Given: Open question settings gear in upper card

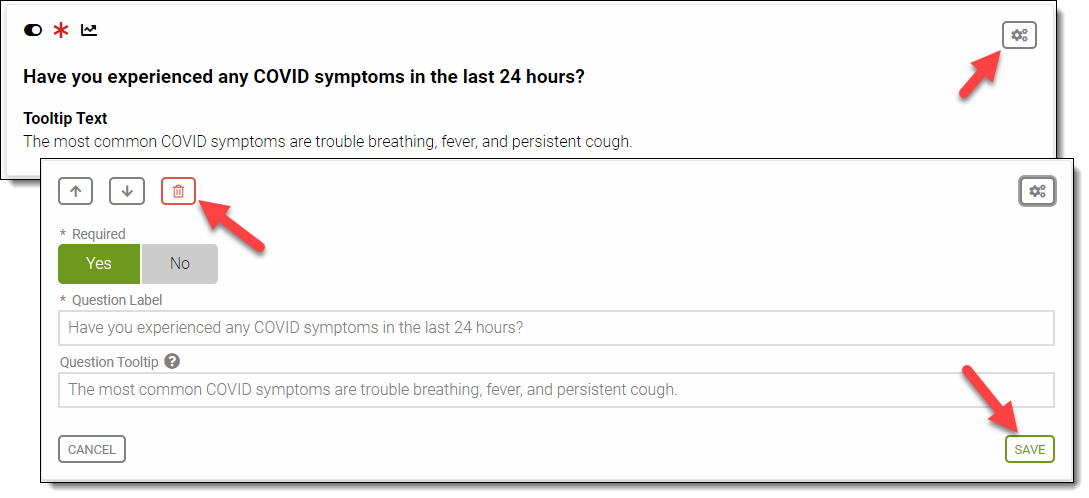Looking at the screenshot, I should [1019, 35].
